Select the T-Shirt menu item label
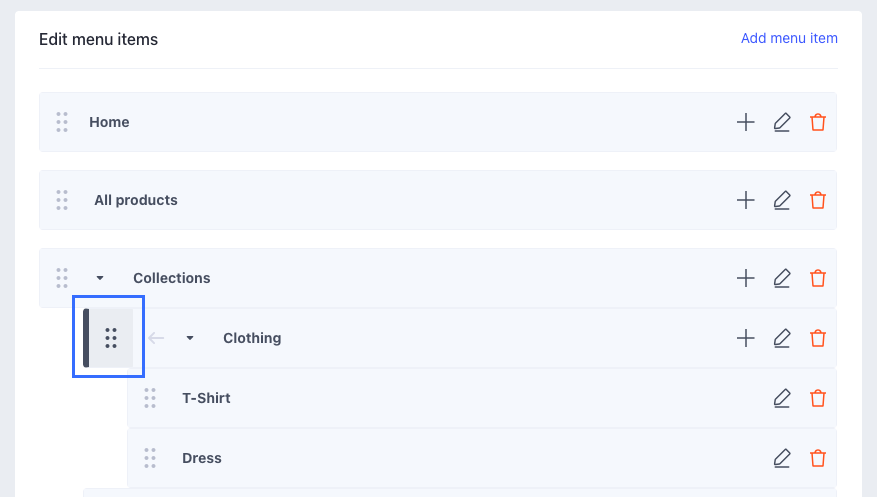 206,398
